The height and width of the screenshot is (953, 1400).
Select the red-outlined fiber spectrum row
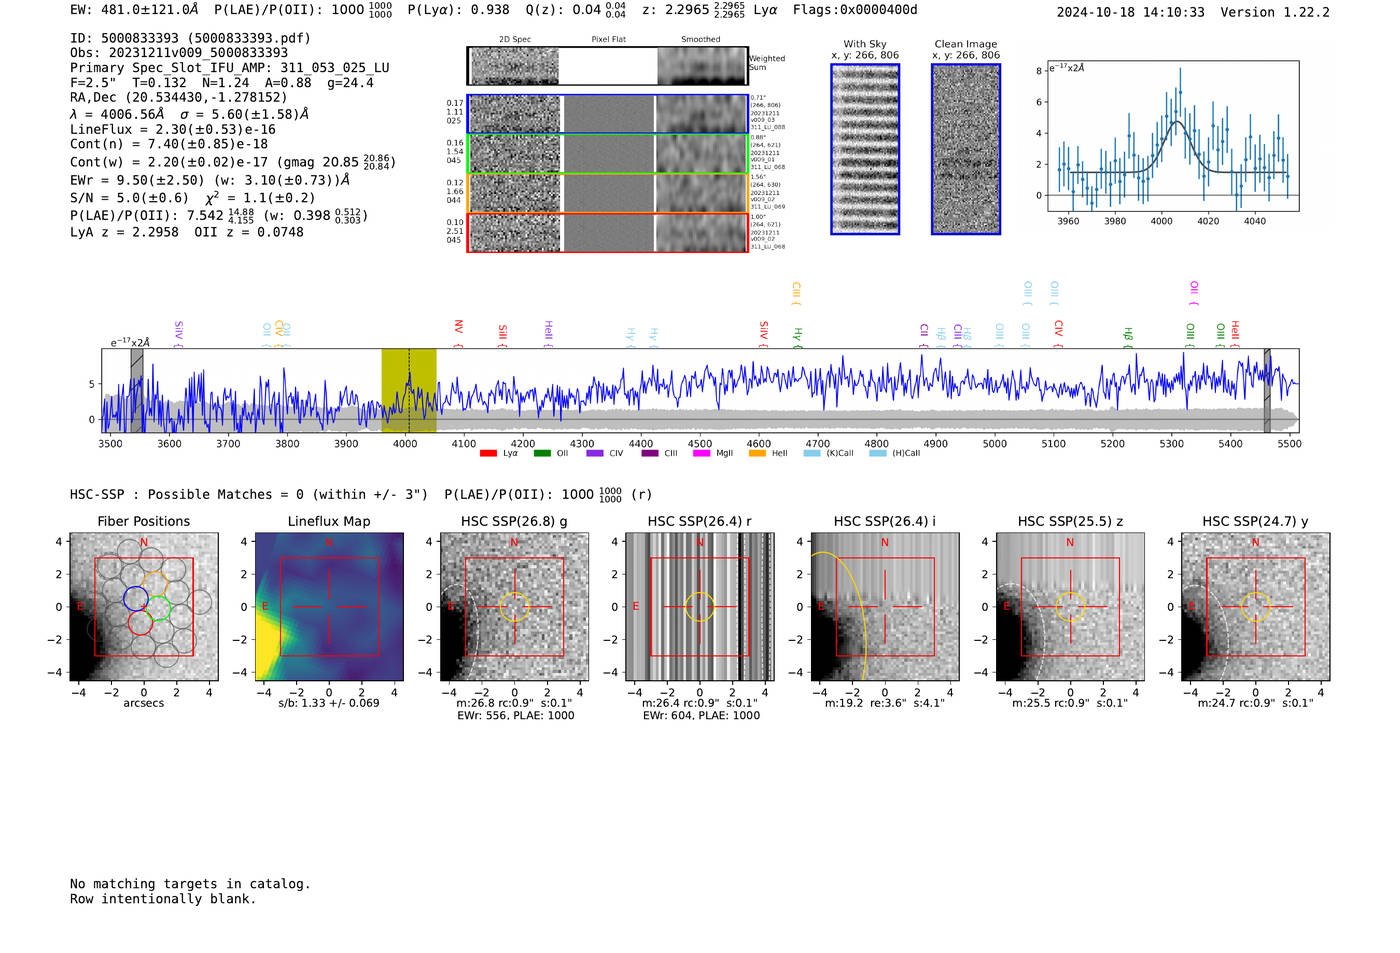(608, 232)
